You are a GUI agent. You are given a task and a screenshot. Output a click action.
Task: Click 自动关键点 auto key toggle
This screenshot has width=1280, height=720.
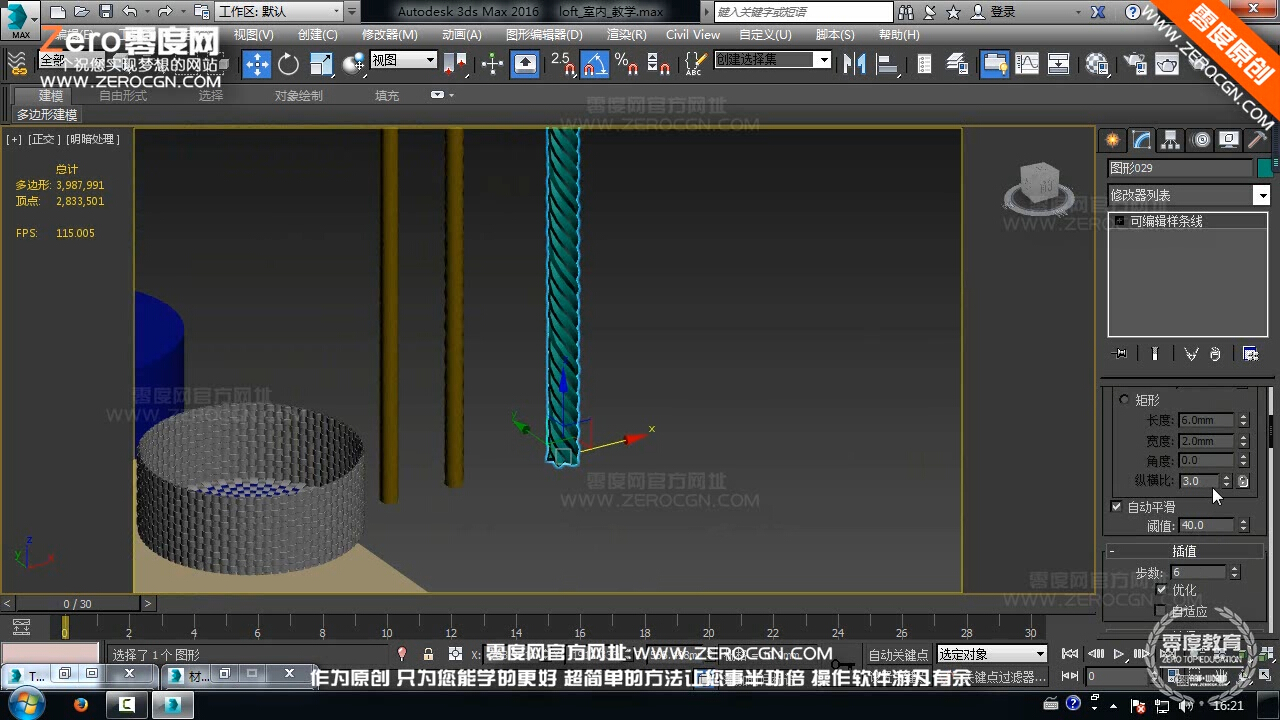click(898, 655)
